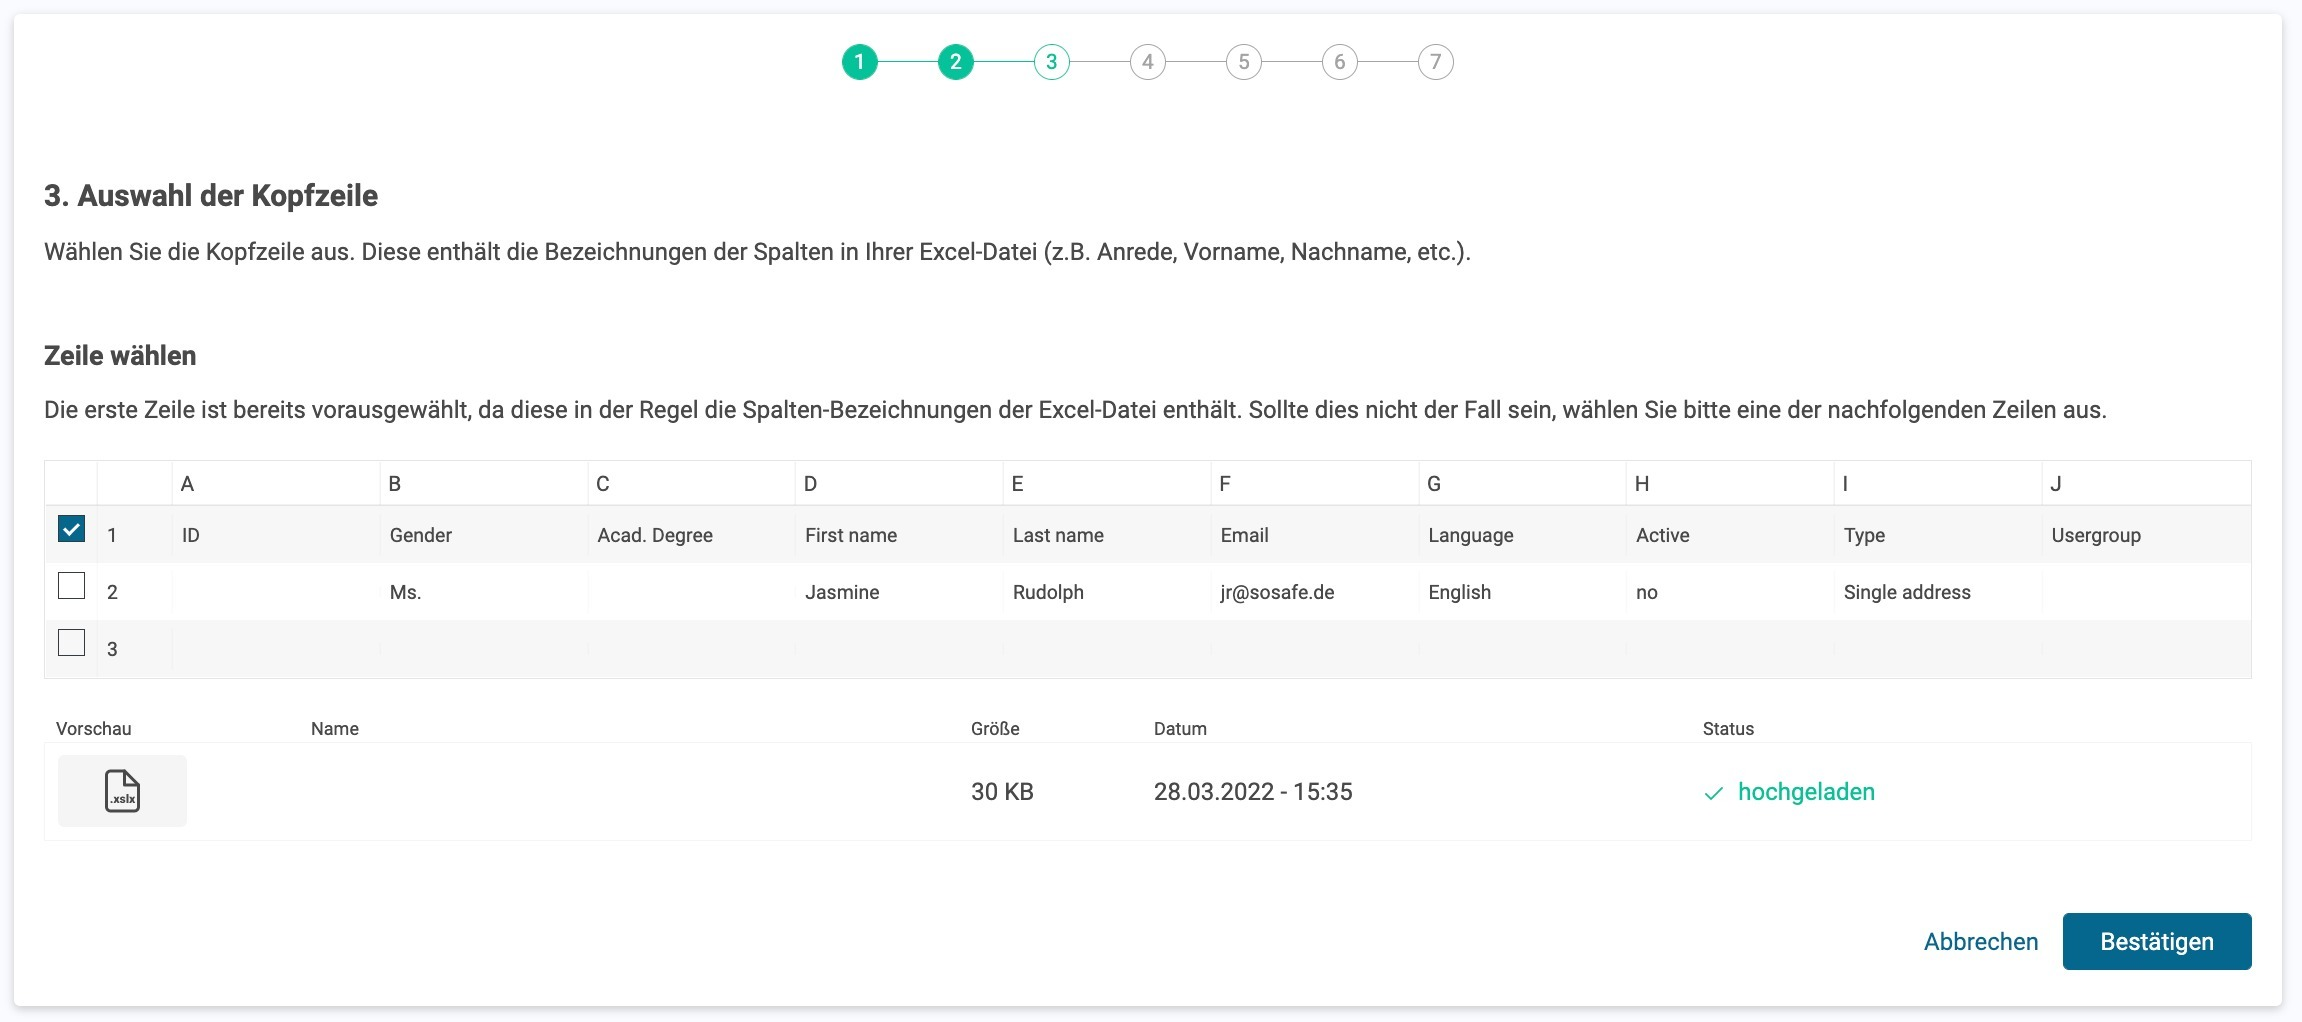Go to wizard step 2 circle
Image resolution: width=2302 pixels, height=1022 pixels.
point(955,62)
